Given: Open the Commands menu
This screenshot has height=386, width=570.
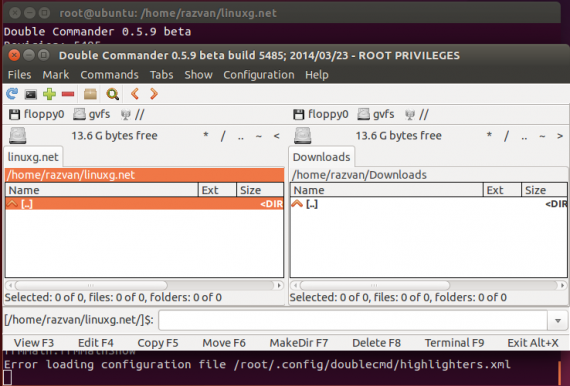Looking at the screenshot, I should click(x=109, y=75).
